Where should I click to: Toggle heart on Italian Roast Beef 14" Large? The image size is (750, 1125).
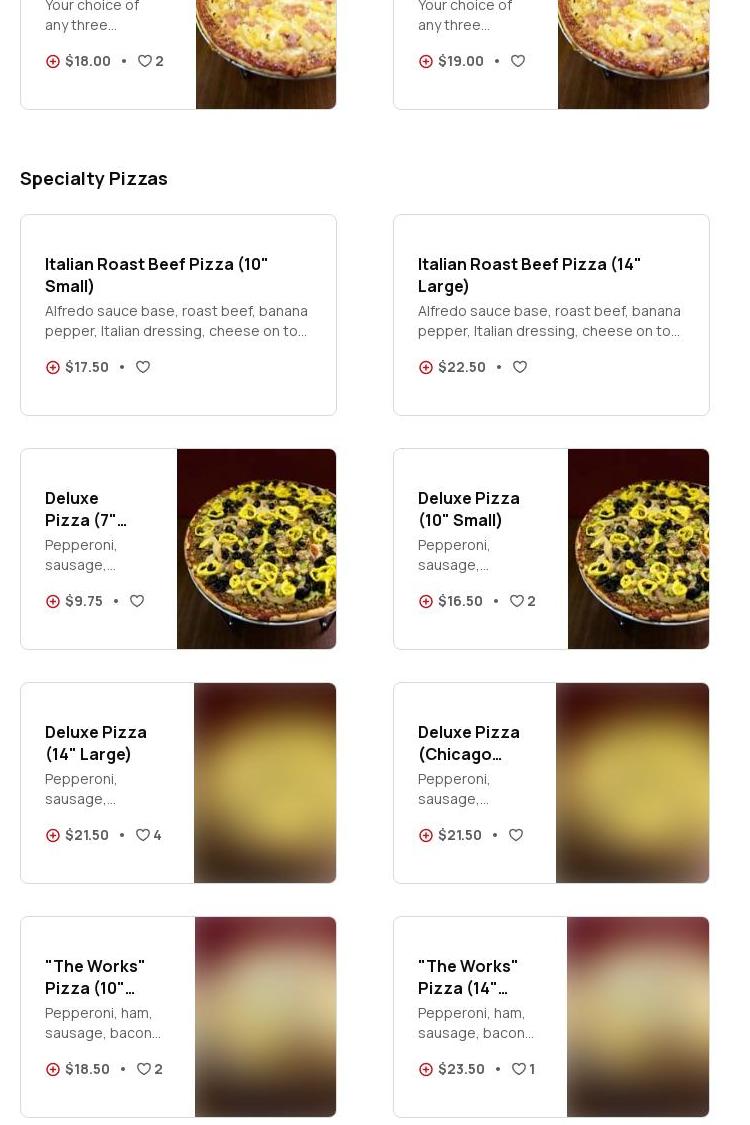click(520, 367)
